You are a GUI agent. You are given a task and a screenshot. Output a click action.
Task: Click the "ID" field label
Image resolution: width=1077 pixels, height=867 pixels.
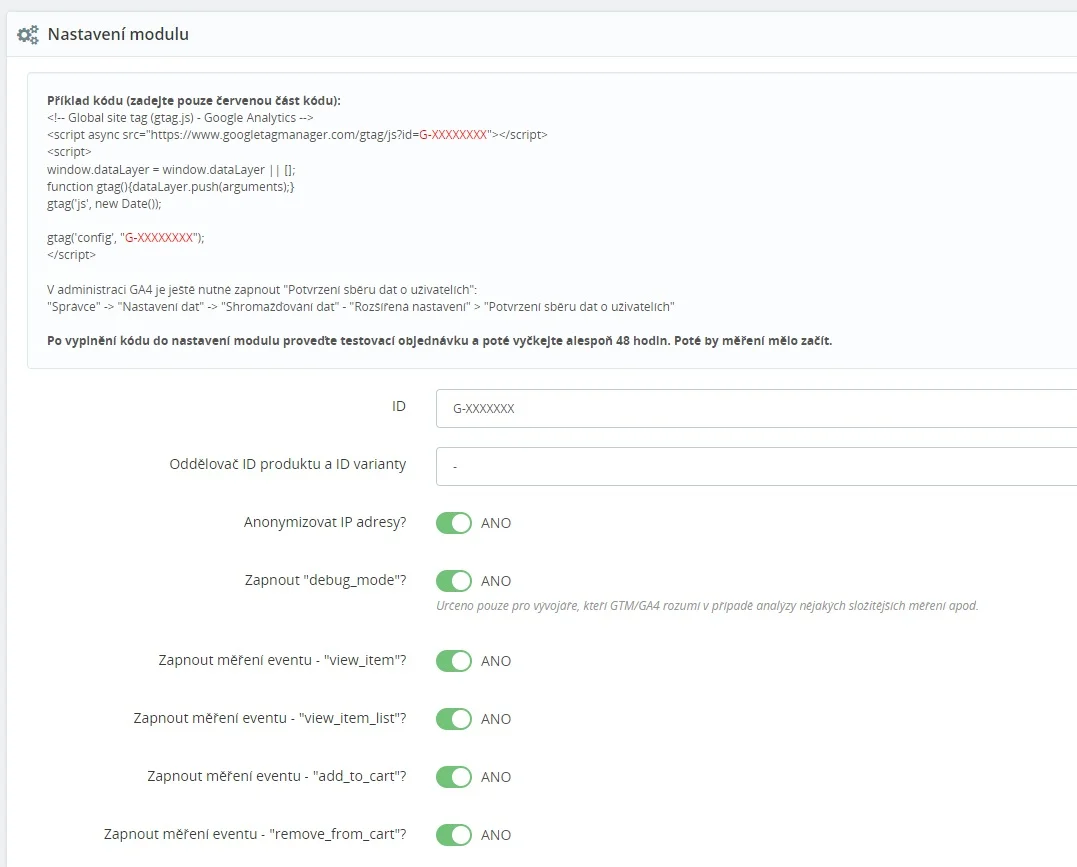pyautogui.click(x=398, y=407)
